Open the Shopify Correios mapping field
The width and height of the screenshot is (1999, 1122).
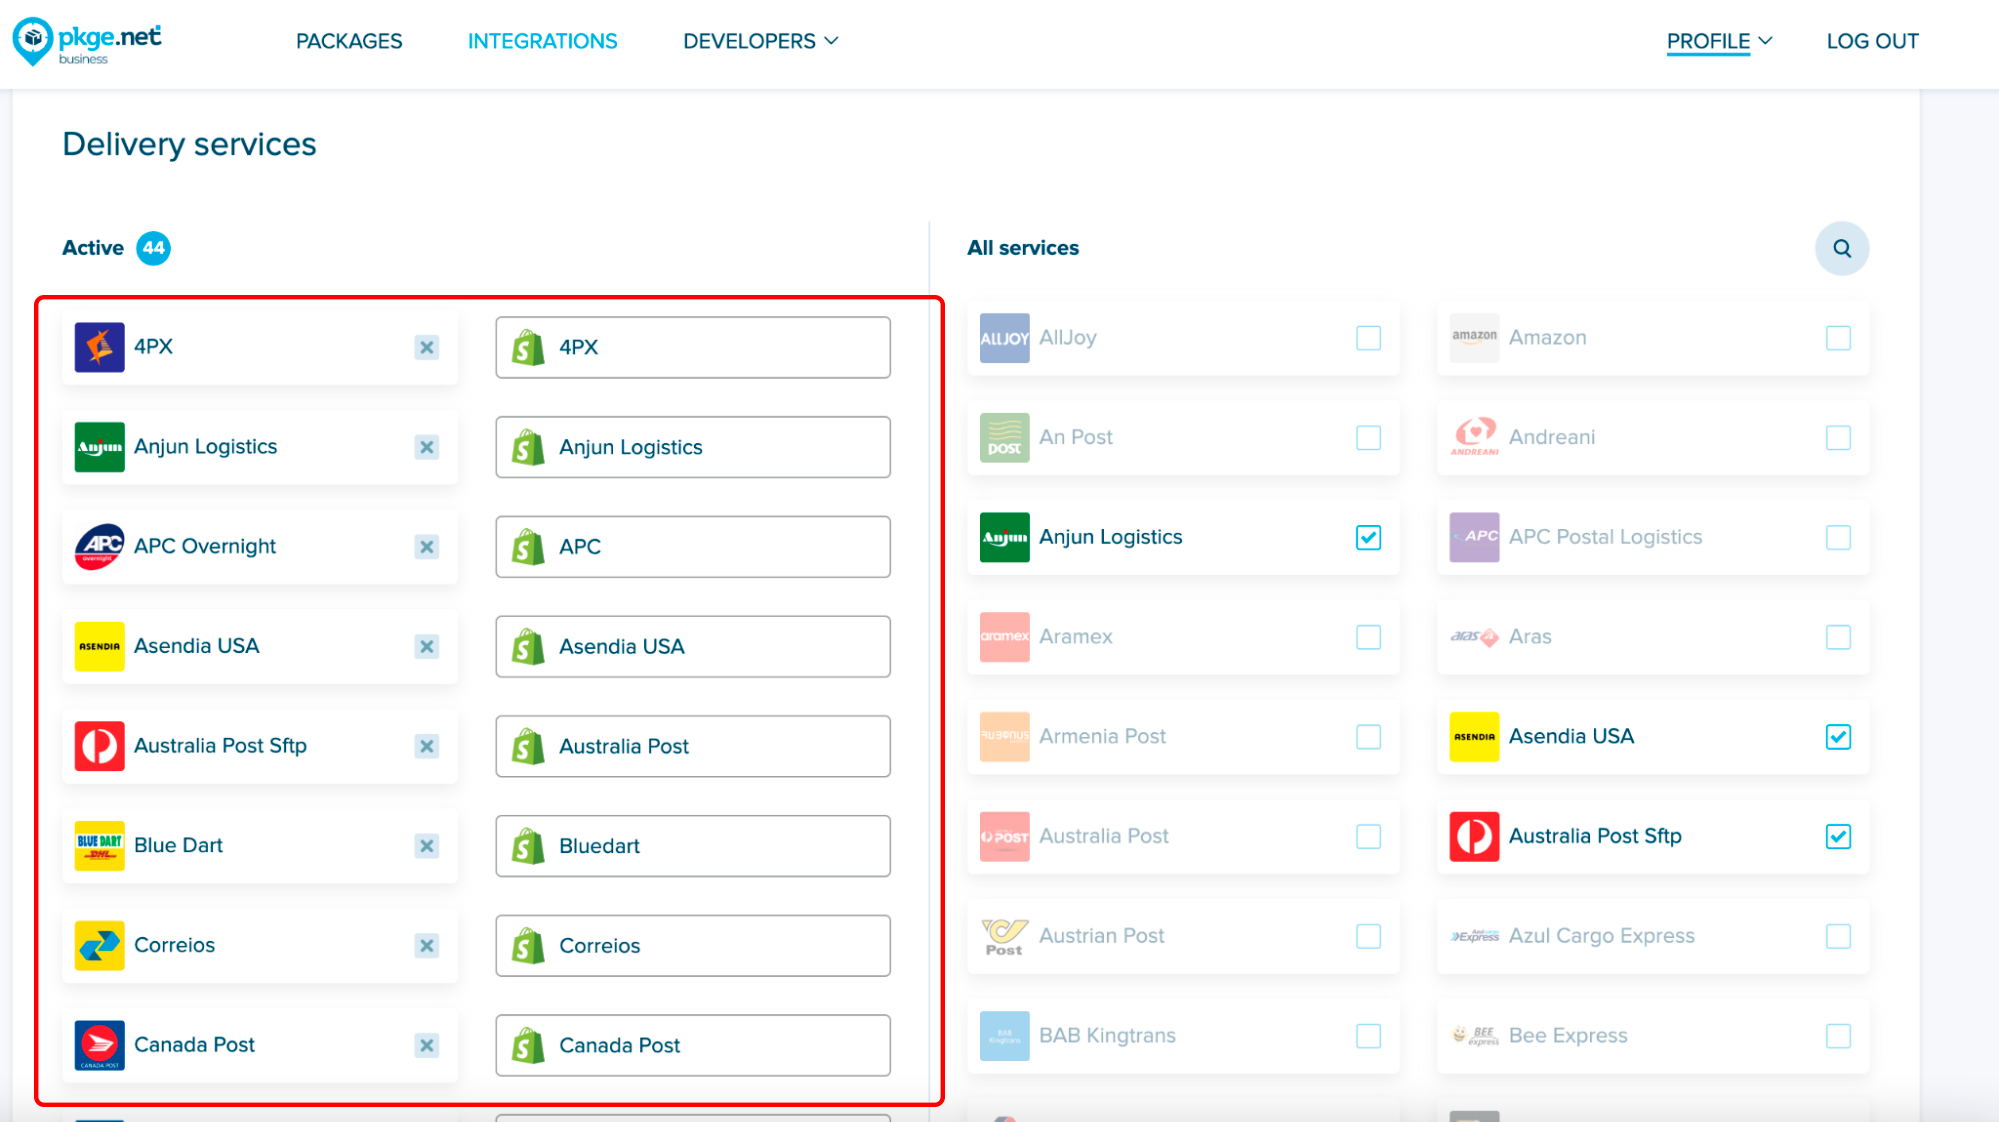click(x=693, y=945)
